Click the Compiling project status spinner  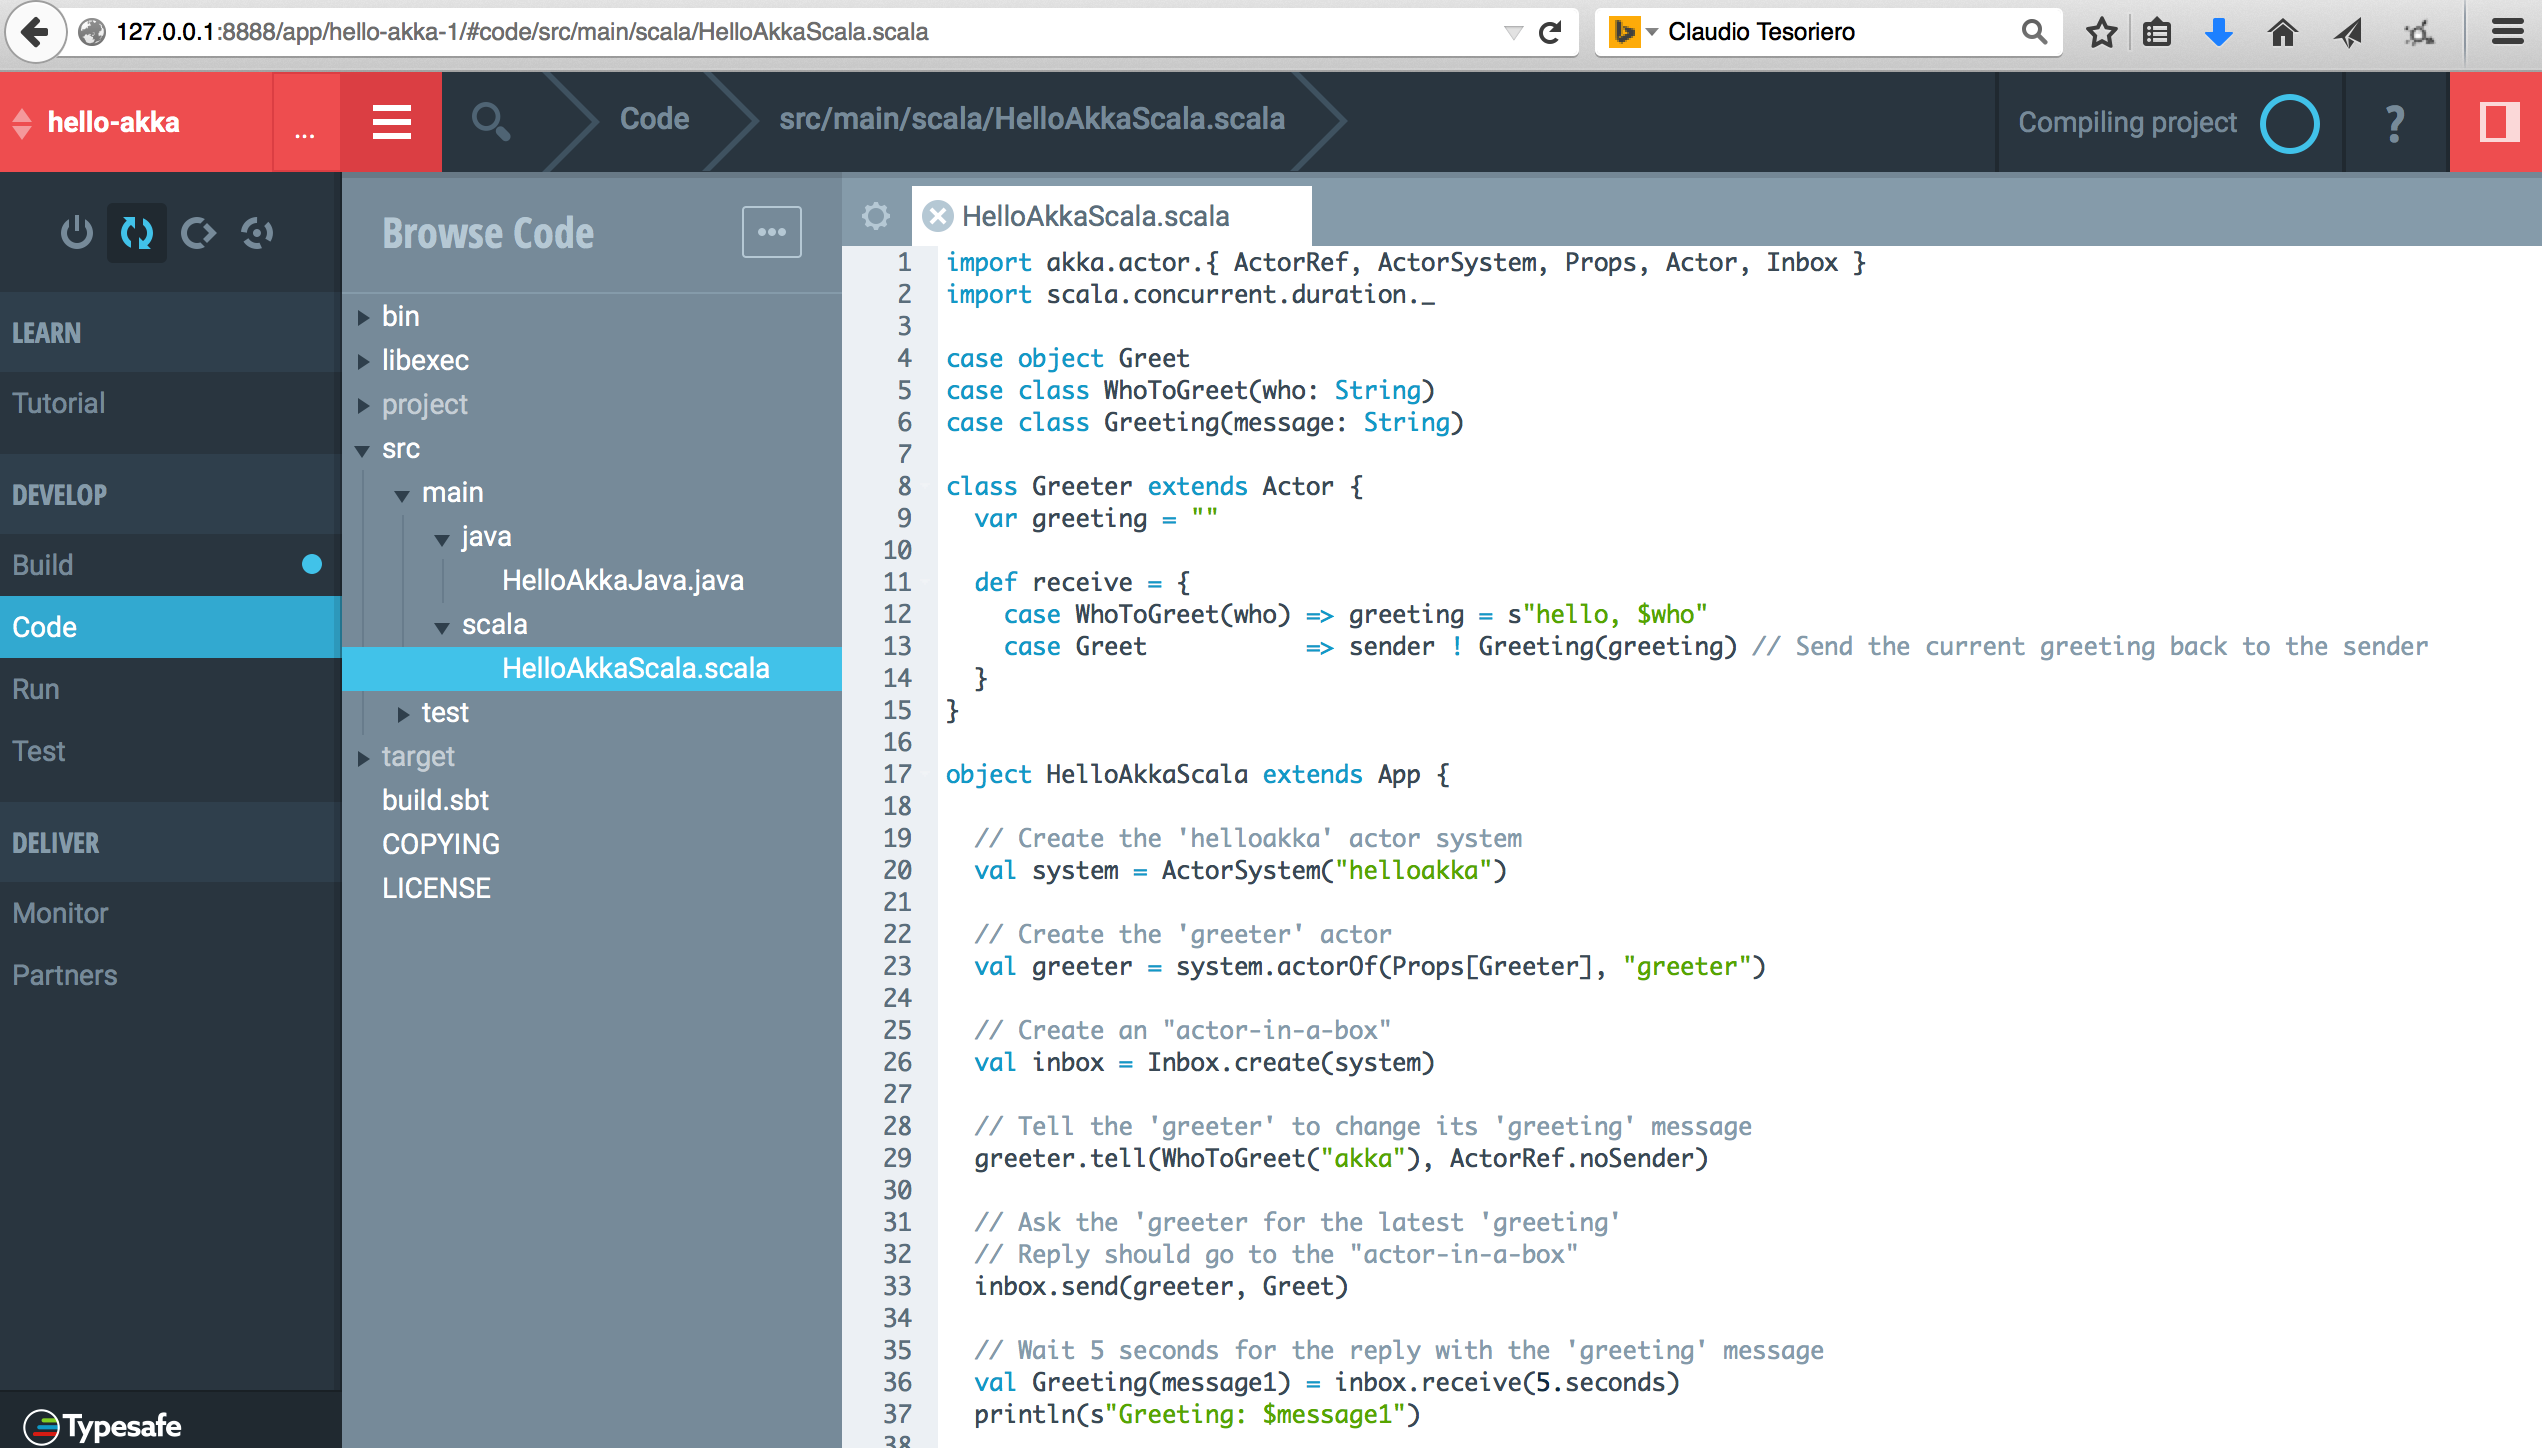click(2288, 123)
